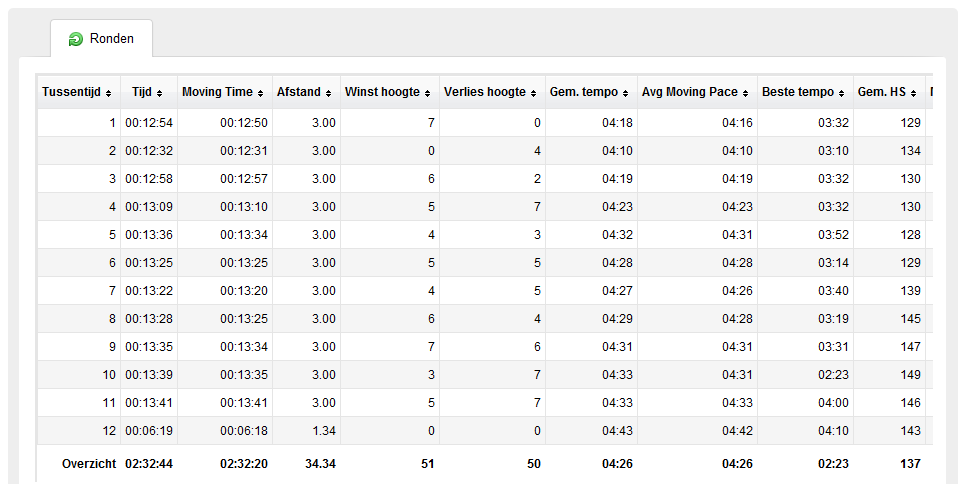
Task: Sort by Gem. HS arrows icon
Action: click(914, 94)
